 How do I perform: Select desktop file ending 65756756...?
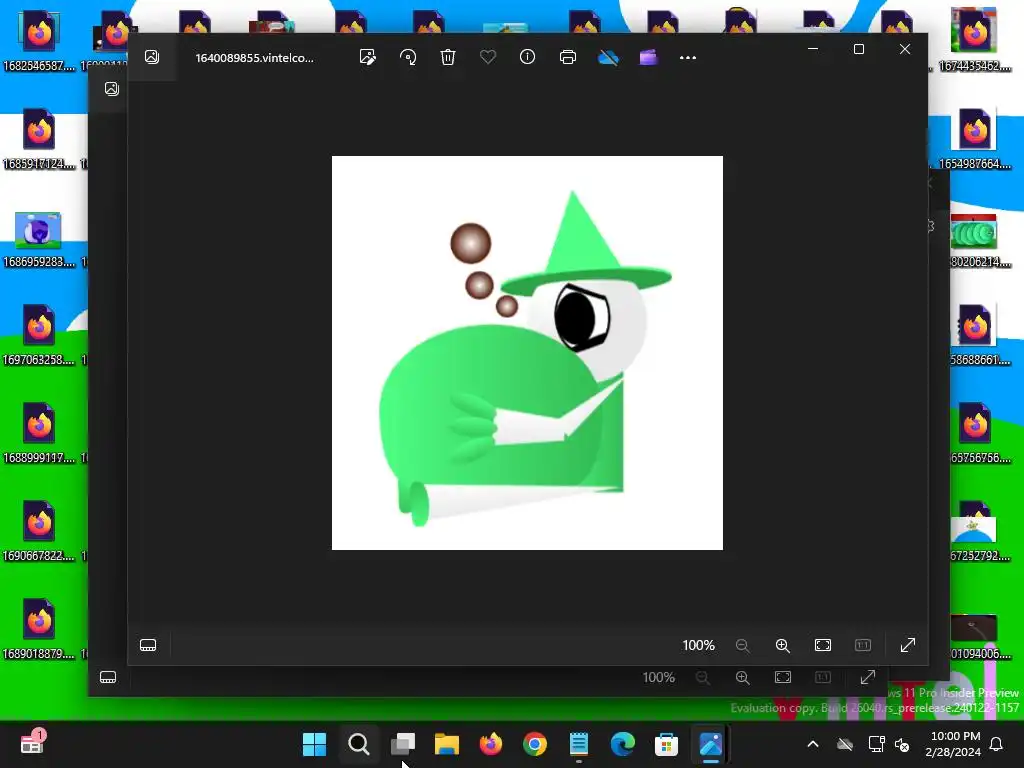click(980, 433)
